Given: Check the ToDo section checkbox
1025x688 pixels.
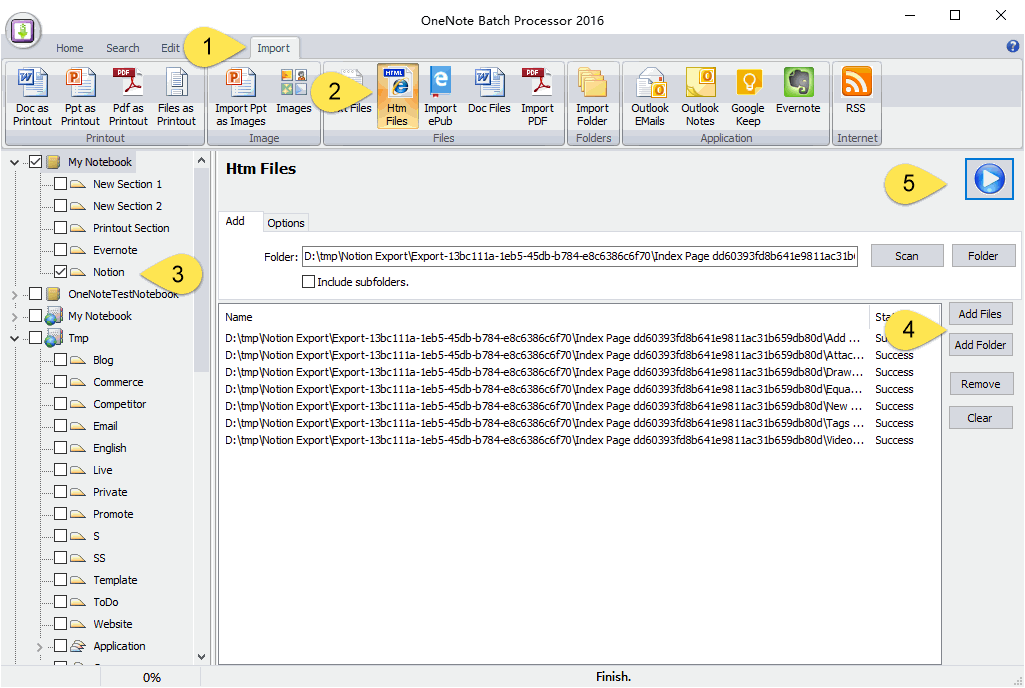Looking at the screenshot, I should click(60, 602).
